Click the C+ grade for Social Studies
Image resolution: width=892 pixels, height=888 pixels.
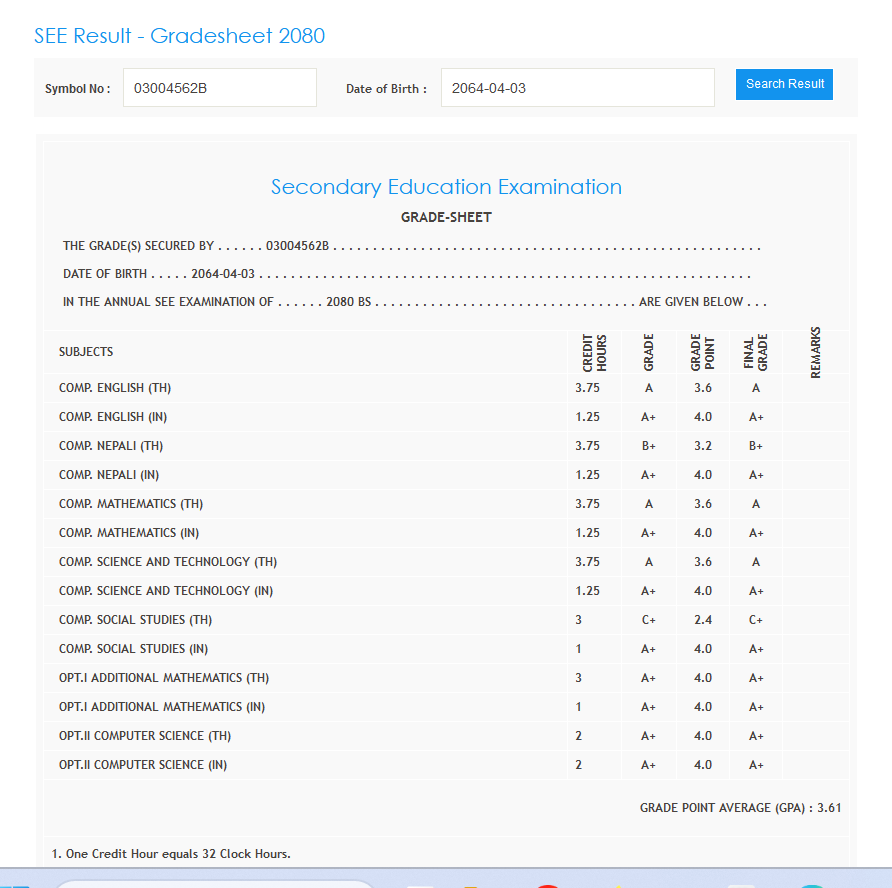coord(648,620)
